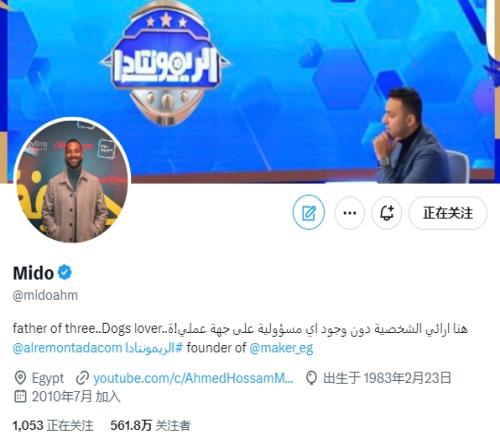Click the blue verified badge next to Mido

pyautogui.click(x=65, y=272)
